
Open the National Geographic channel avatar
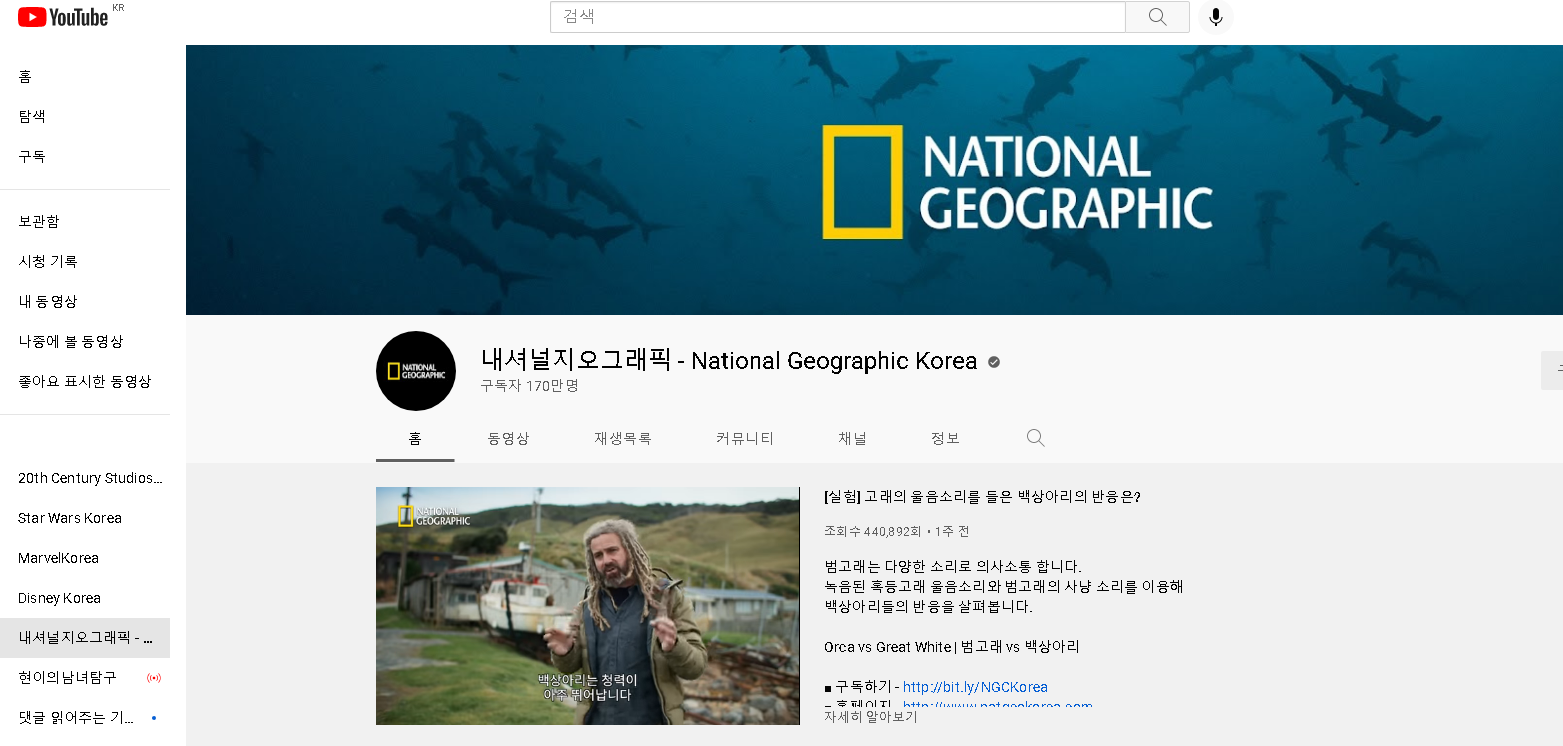[x=416, y=371]
